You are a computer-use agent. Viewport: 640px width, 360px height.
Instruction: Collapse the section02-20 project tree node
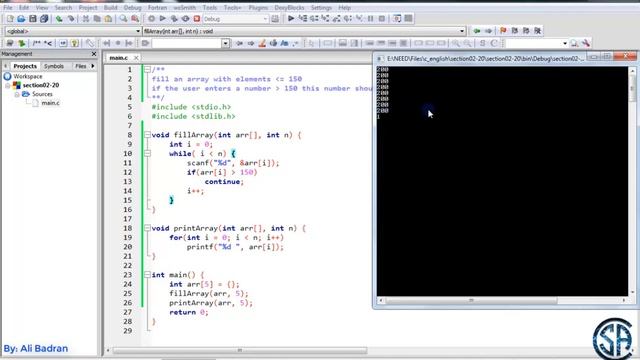[8, 85]
